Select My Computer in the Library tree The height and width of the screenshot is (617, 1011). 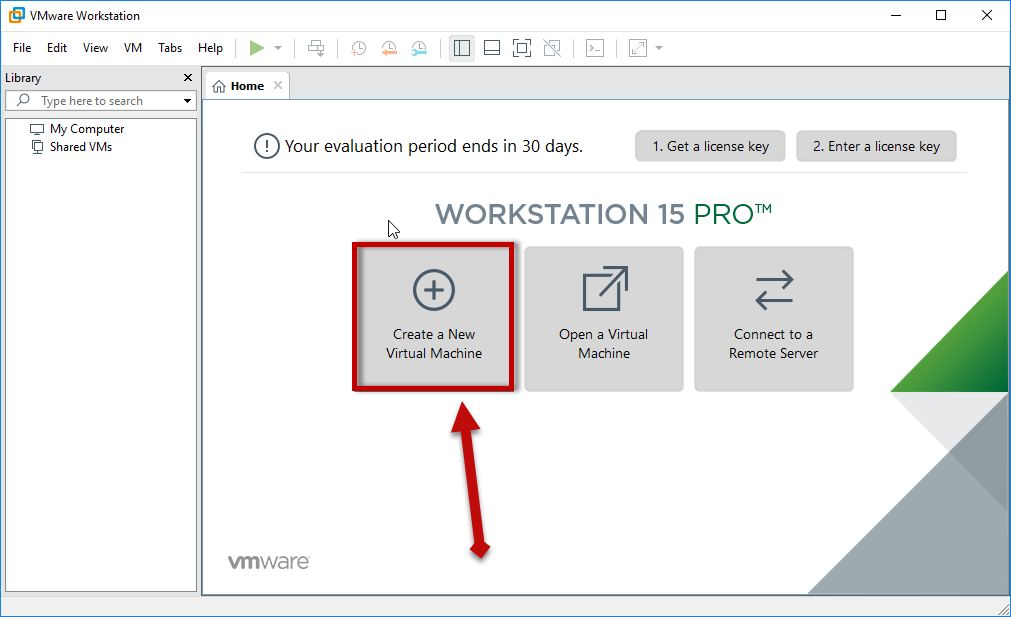87,129
